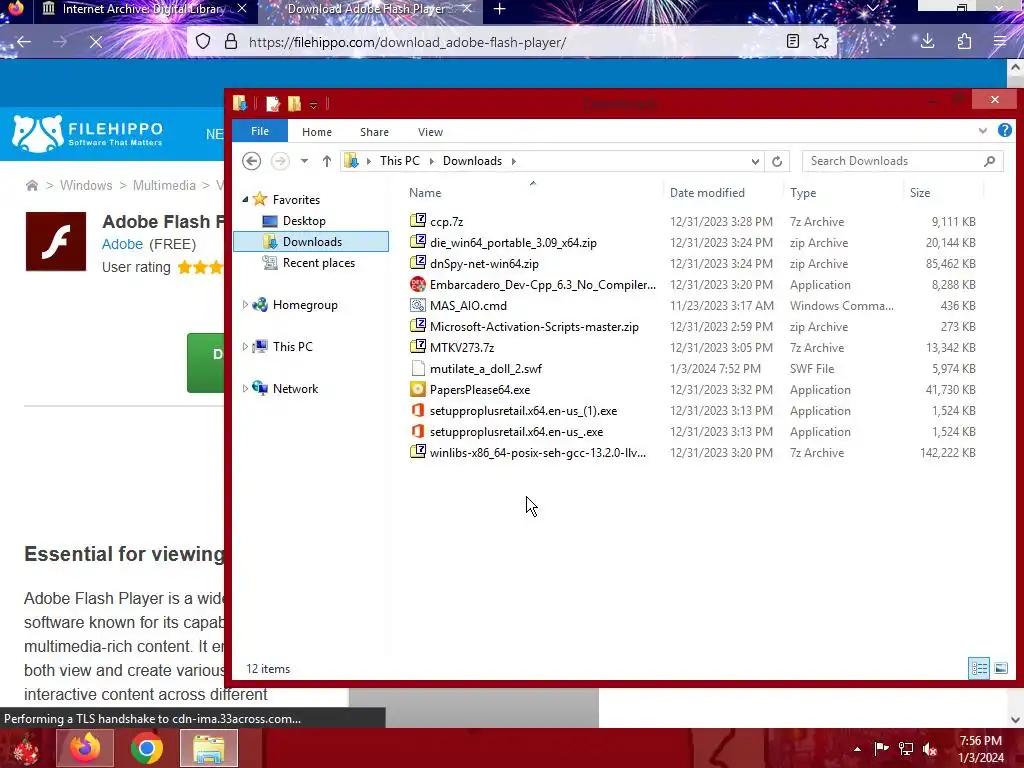Click the FileHippo logo

coord(87,133)
